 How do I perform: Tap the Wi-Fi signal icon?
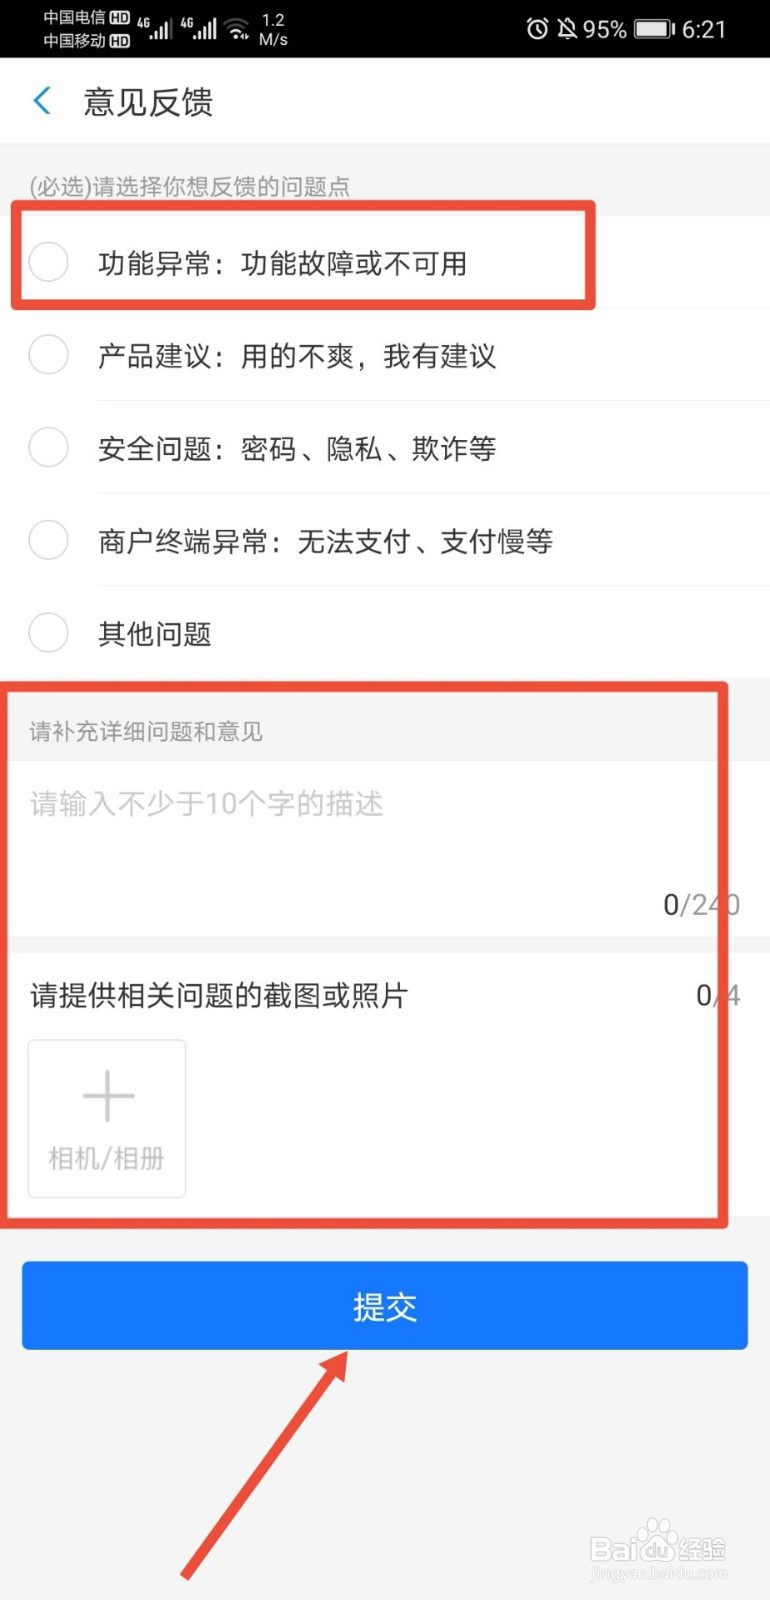click(x=238, y=29)
